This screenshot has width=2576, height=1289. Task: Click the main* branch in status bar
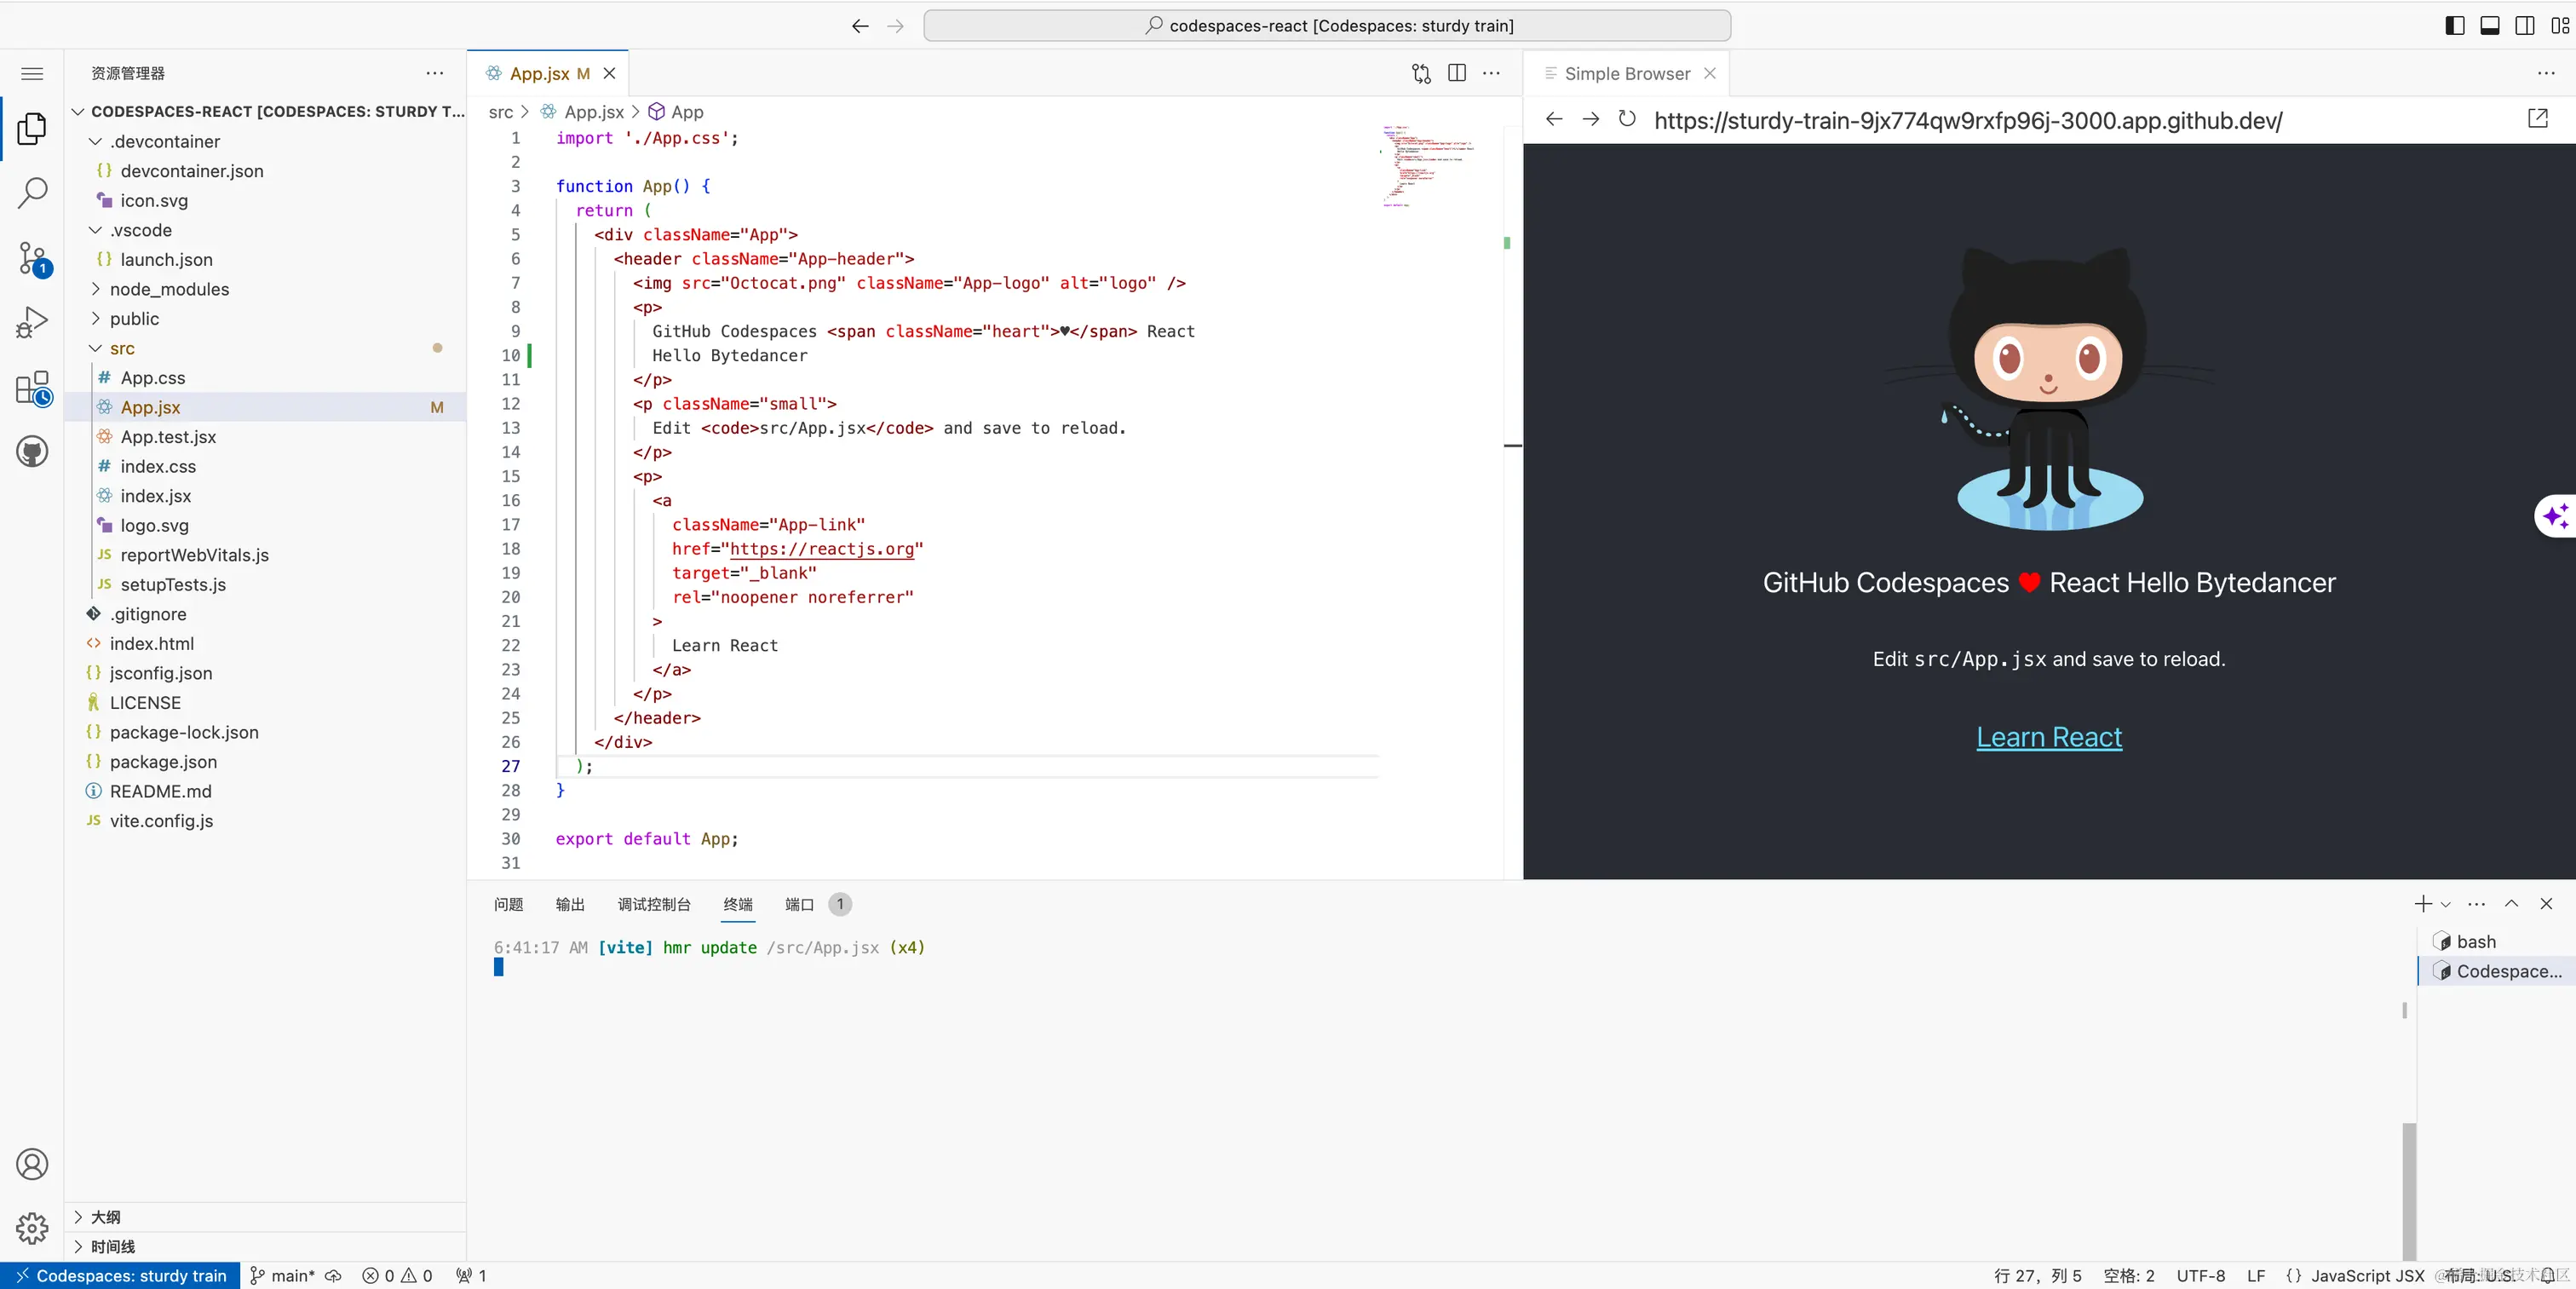284,1275
